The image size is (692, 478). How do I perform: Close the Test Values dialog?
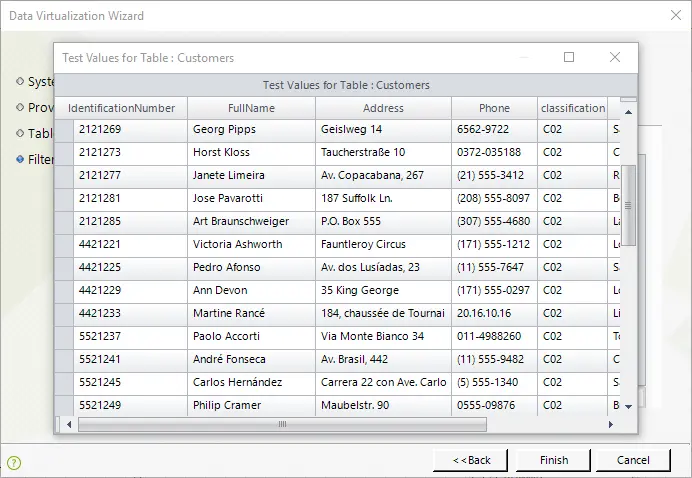tap(615, 57)
